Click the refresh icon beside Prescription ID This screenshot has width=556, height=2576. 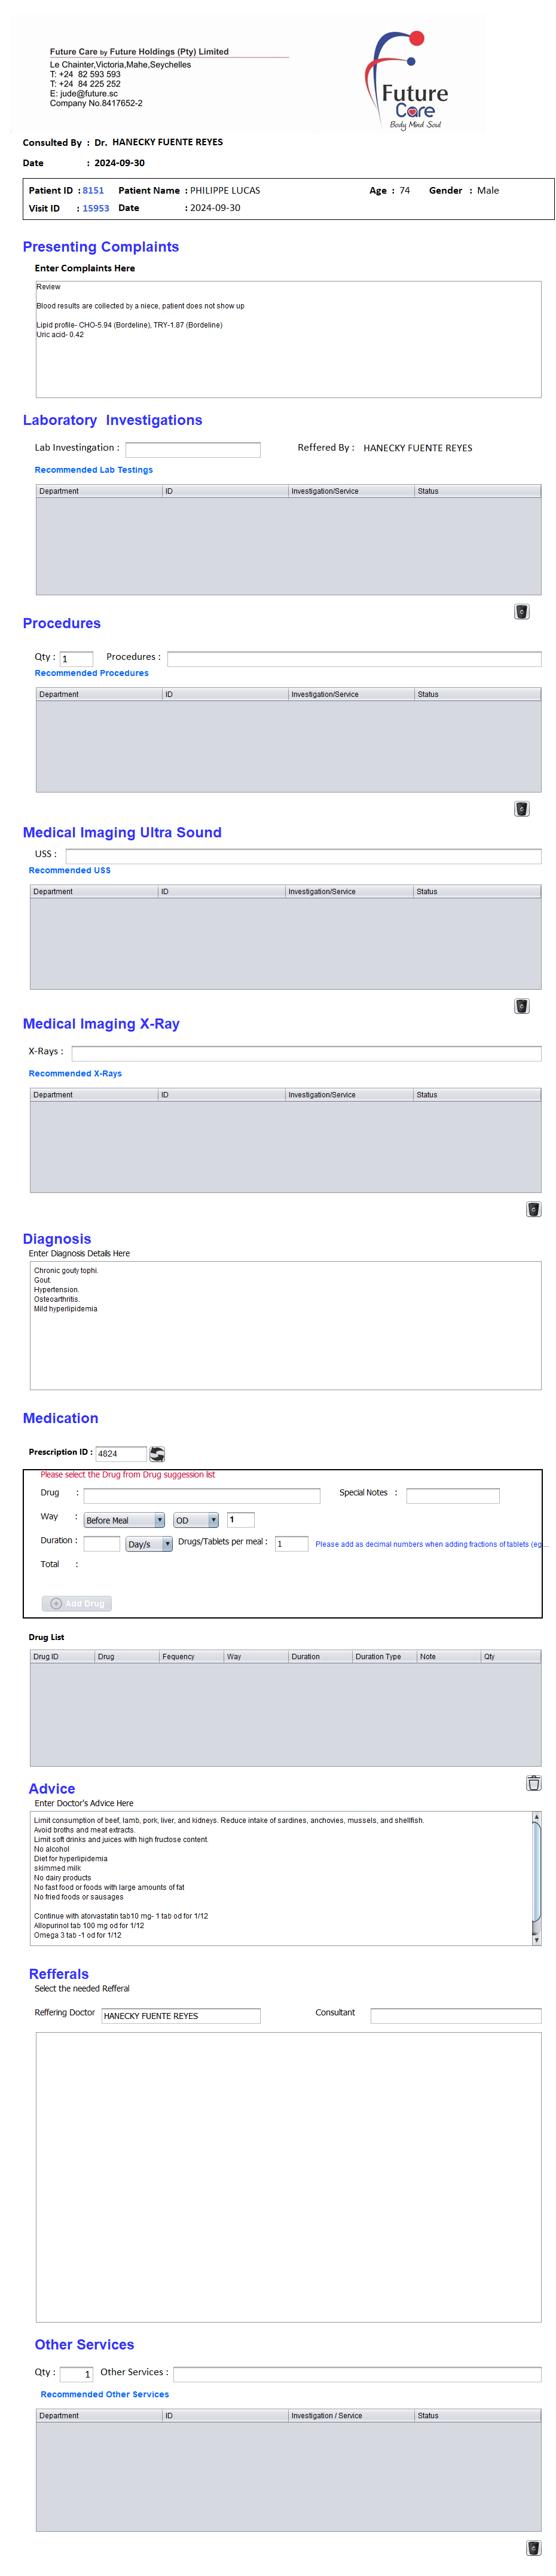[x=157, y=1454]
